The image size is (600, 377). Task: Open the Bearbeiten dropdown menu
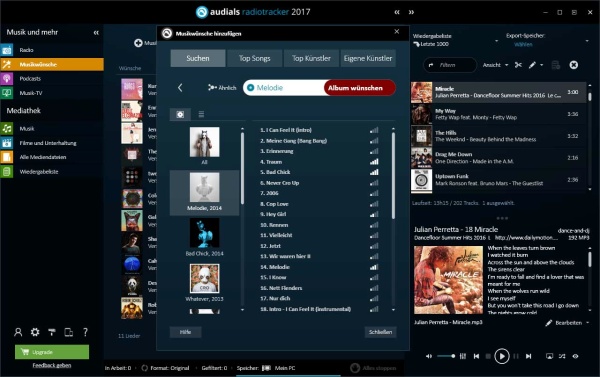pyautogui.click(x=568, y=323)
